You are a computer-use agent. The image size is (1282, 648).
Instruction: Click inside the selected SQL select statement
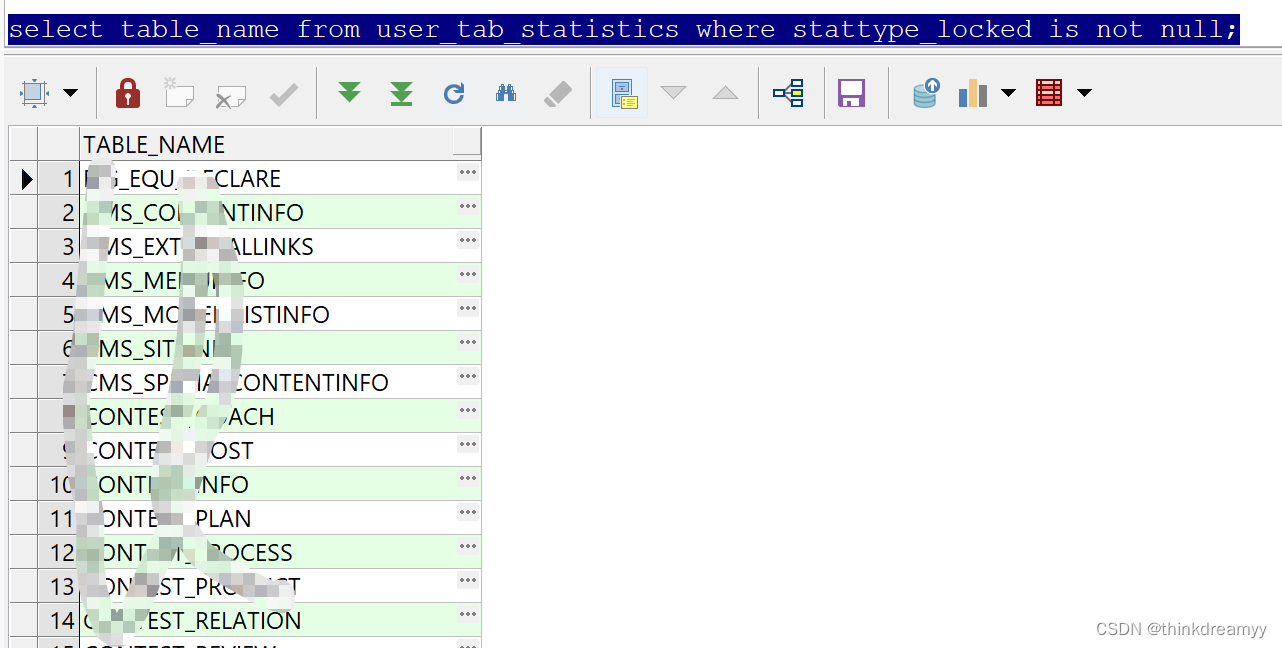tap(623, 29)
